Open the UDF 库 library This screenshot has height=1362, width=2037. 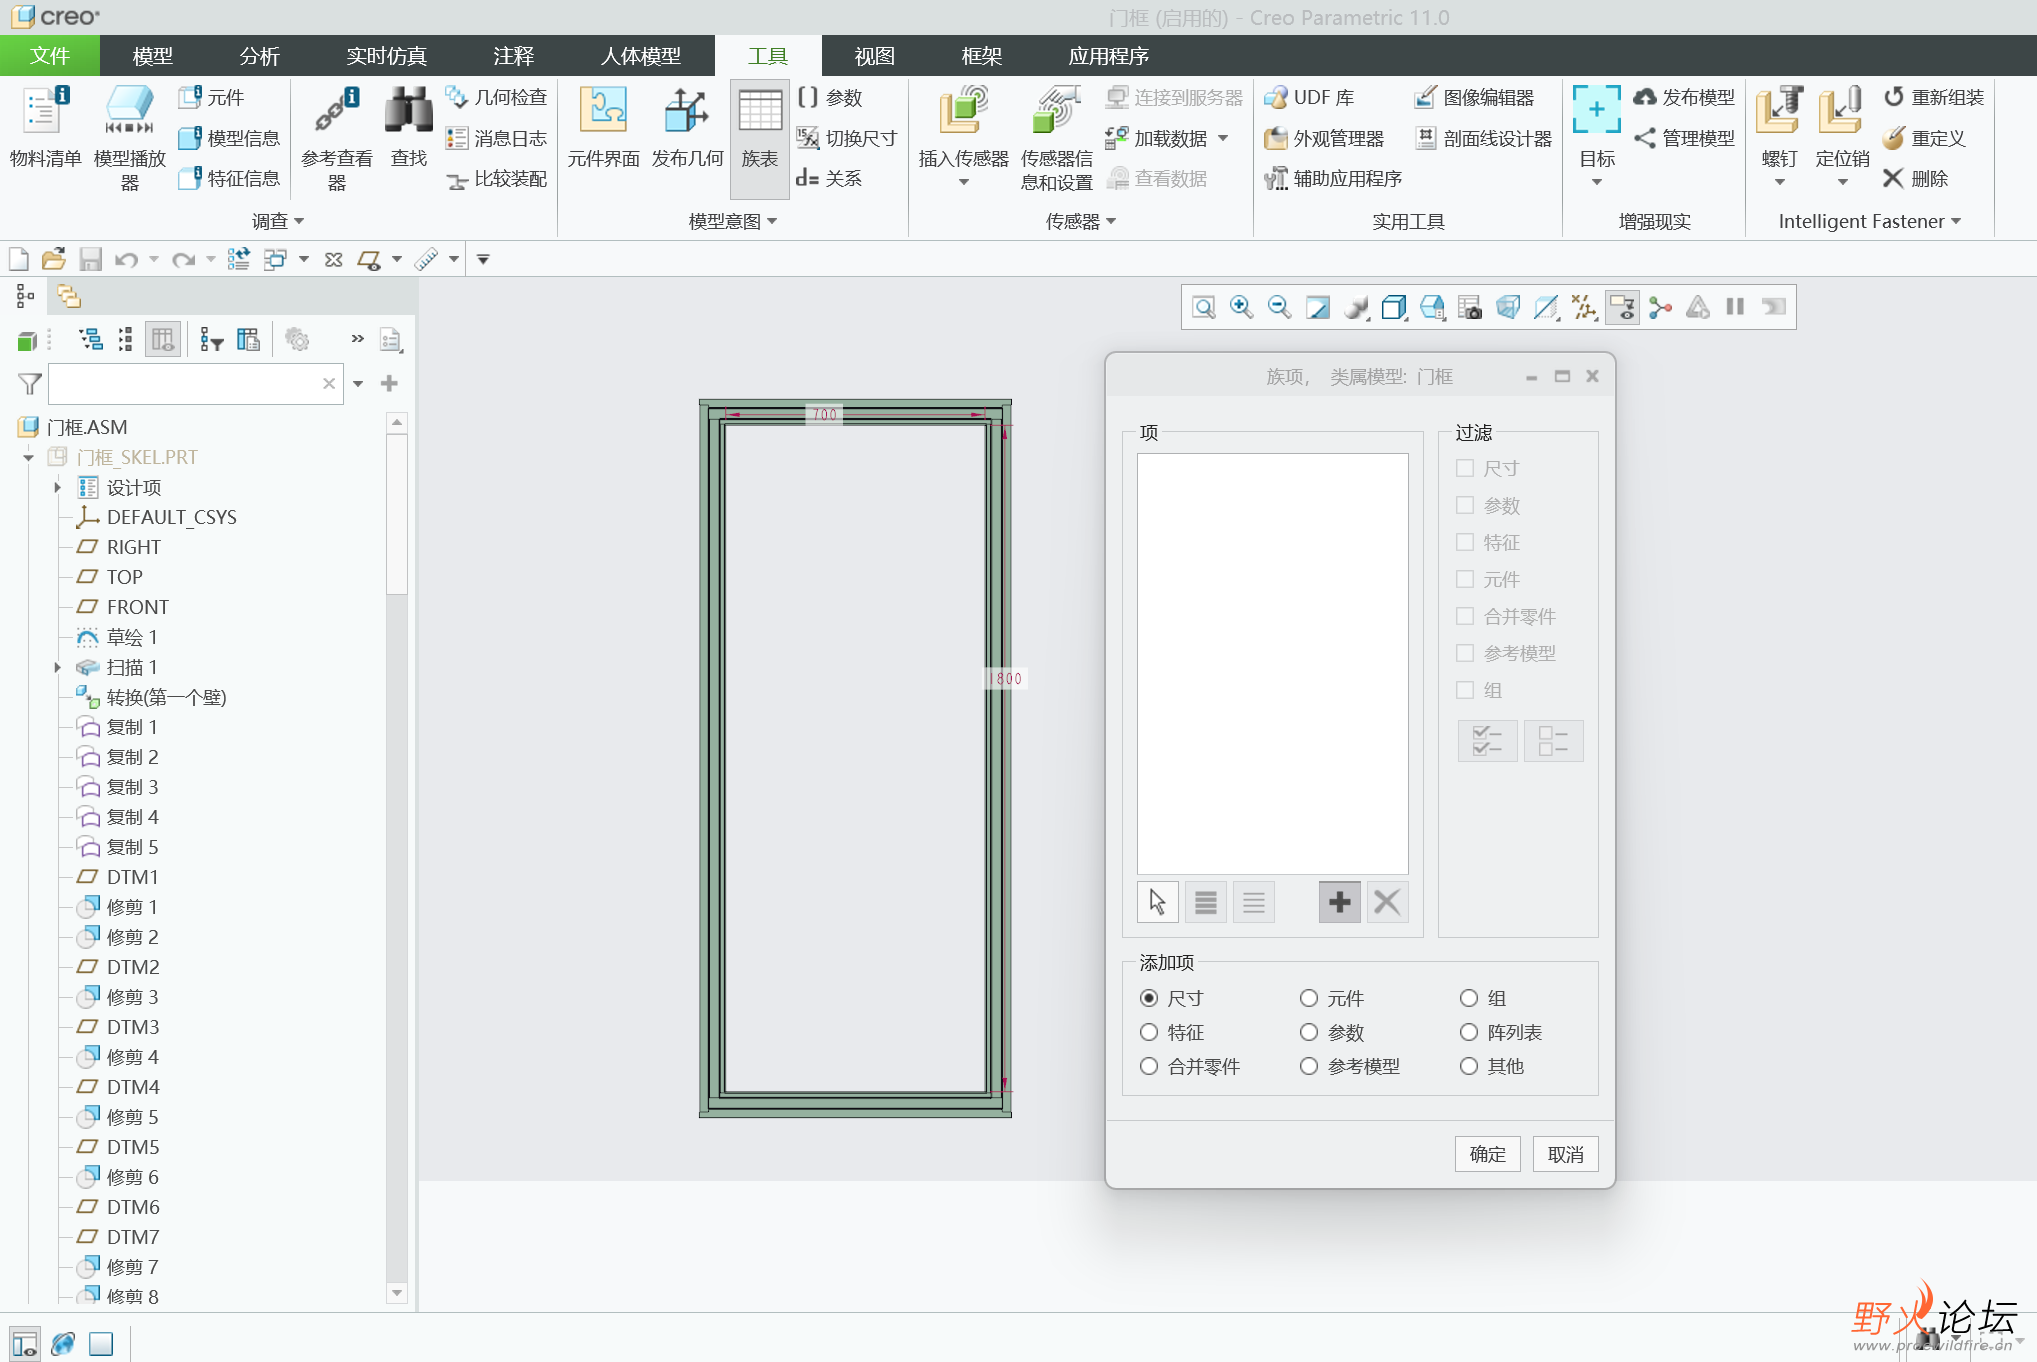pyautogui.click(x=1309, y=97)
